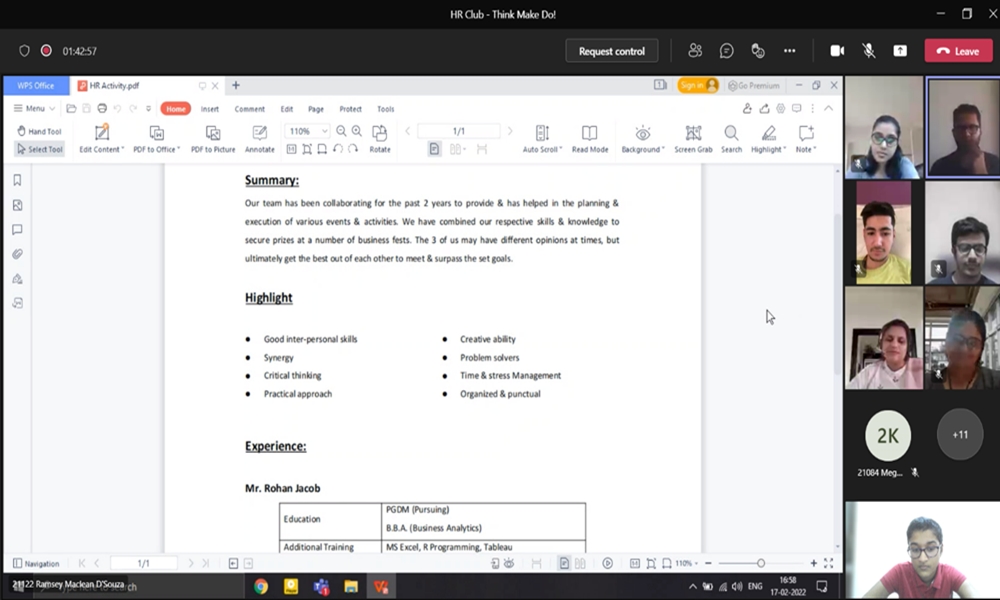Open the Edit ribbon tab
The height and width of the screenshot is (600, 1000).
click(x=287, y=109)
